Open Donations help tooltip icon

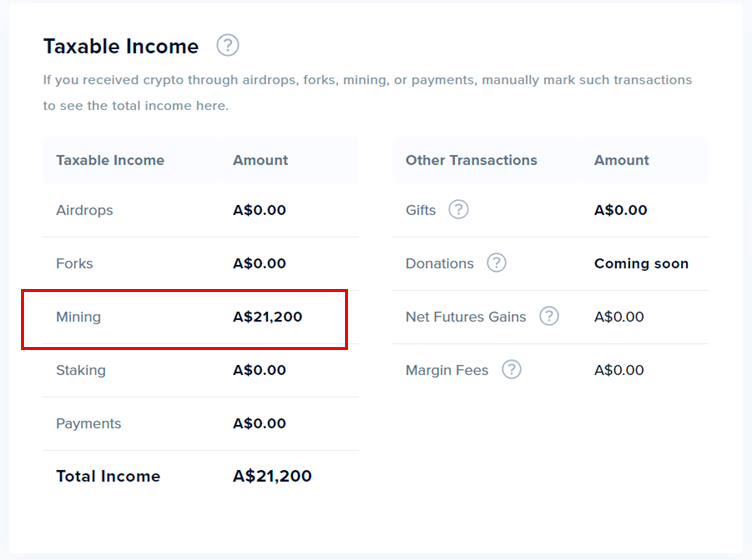[496, 263]
